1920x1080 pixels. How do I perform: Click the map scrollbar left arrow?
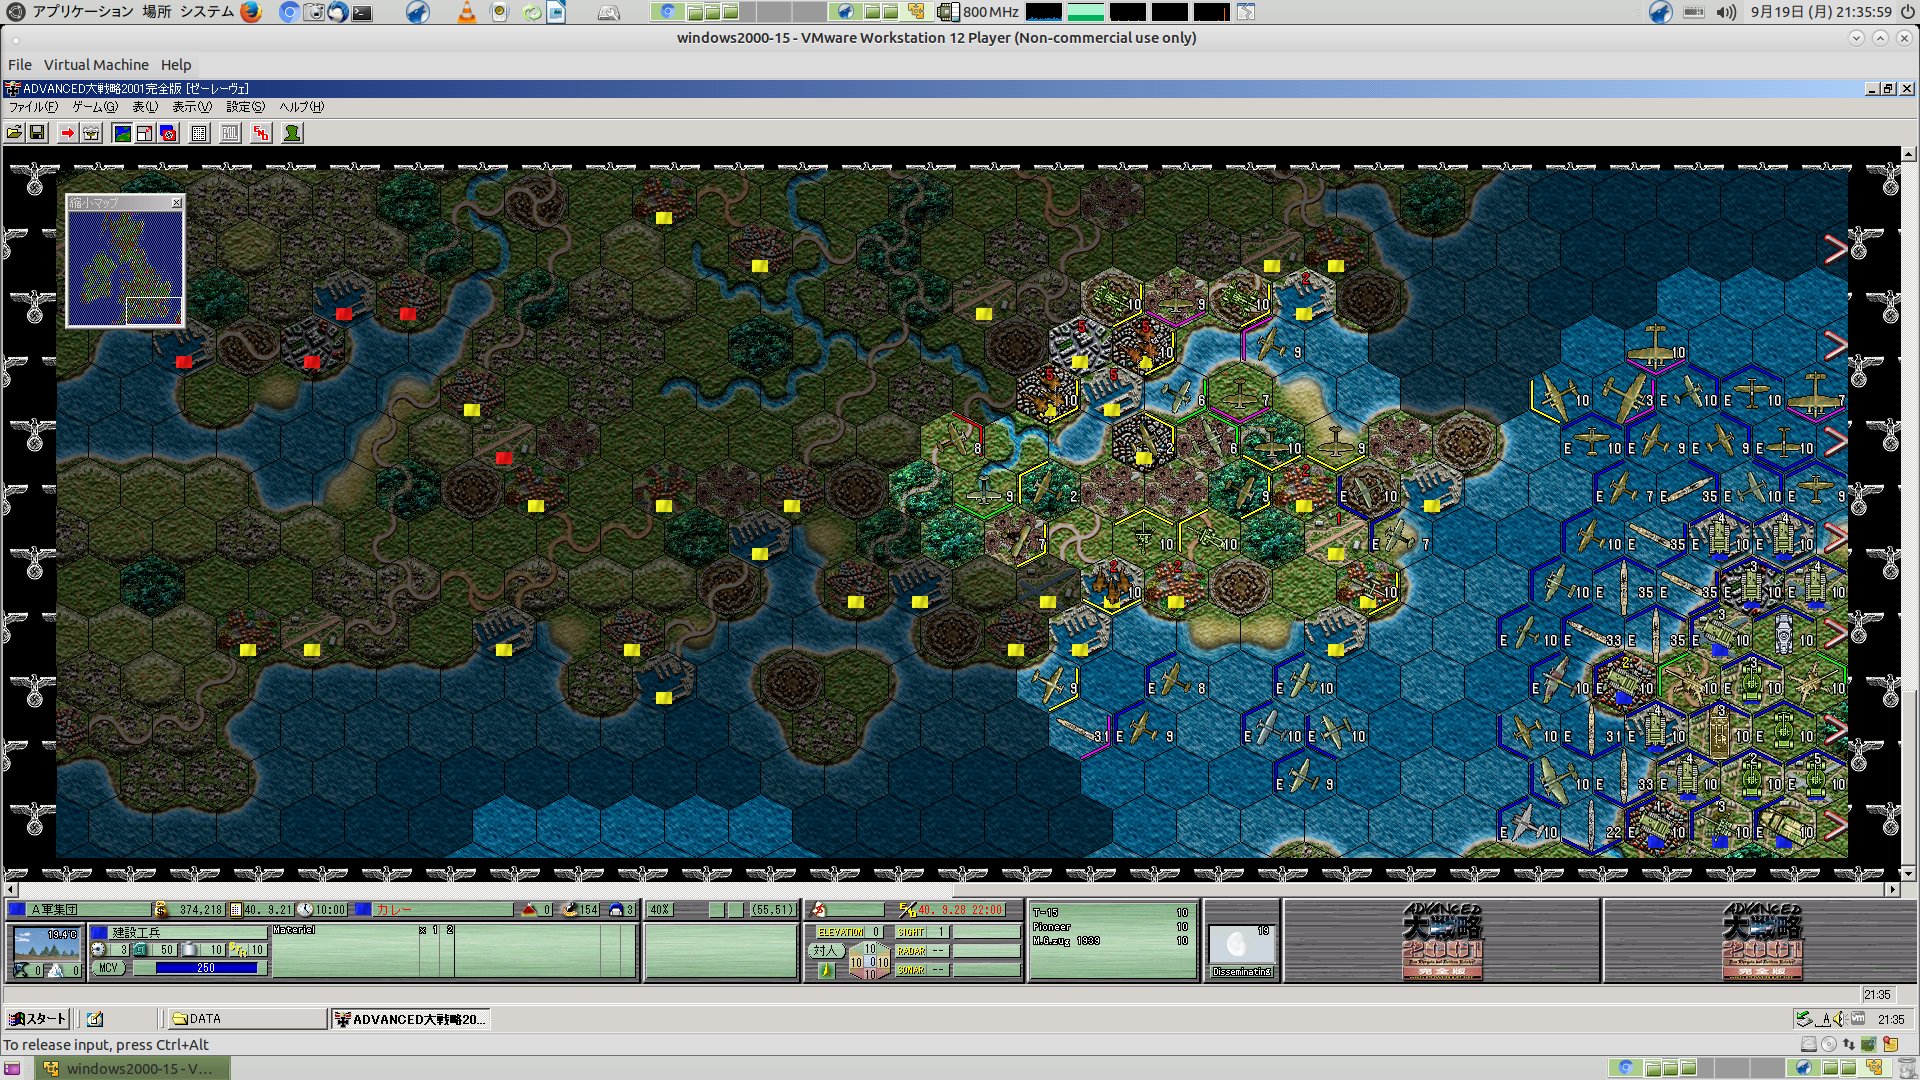click(x=11, y=889)
